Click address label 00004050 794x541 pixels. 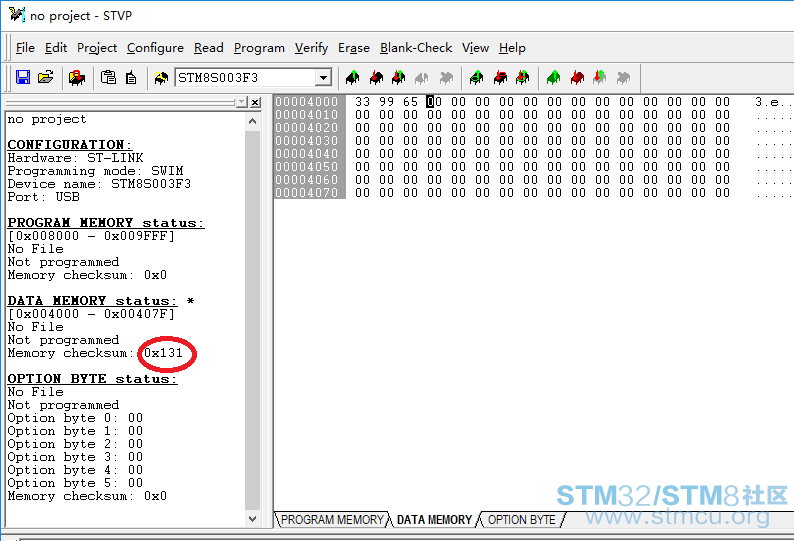(x=307, y=167)
